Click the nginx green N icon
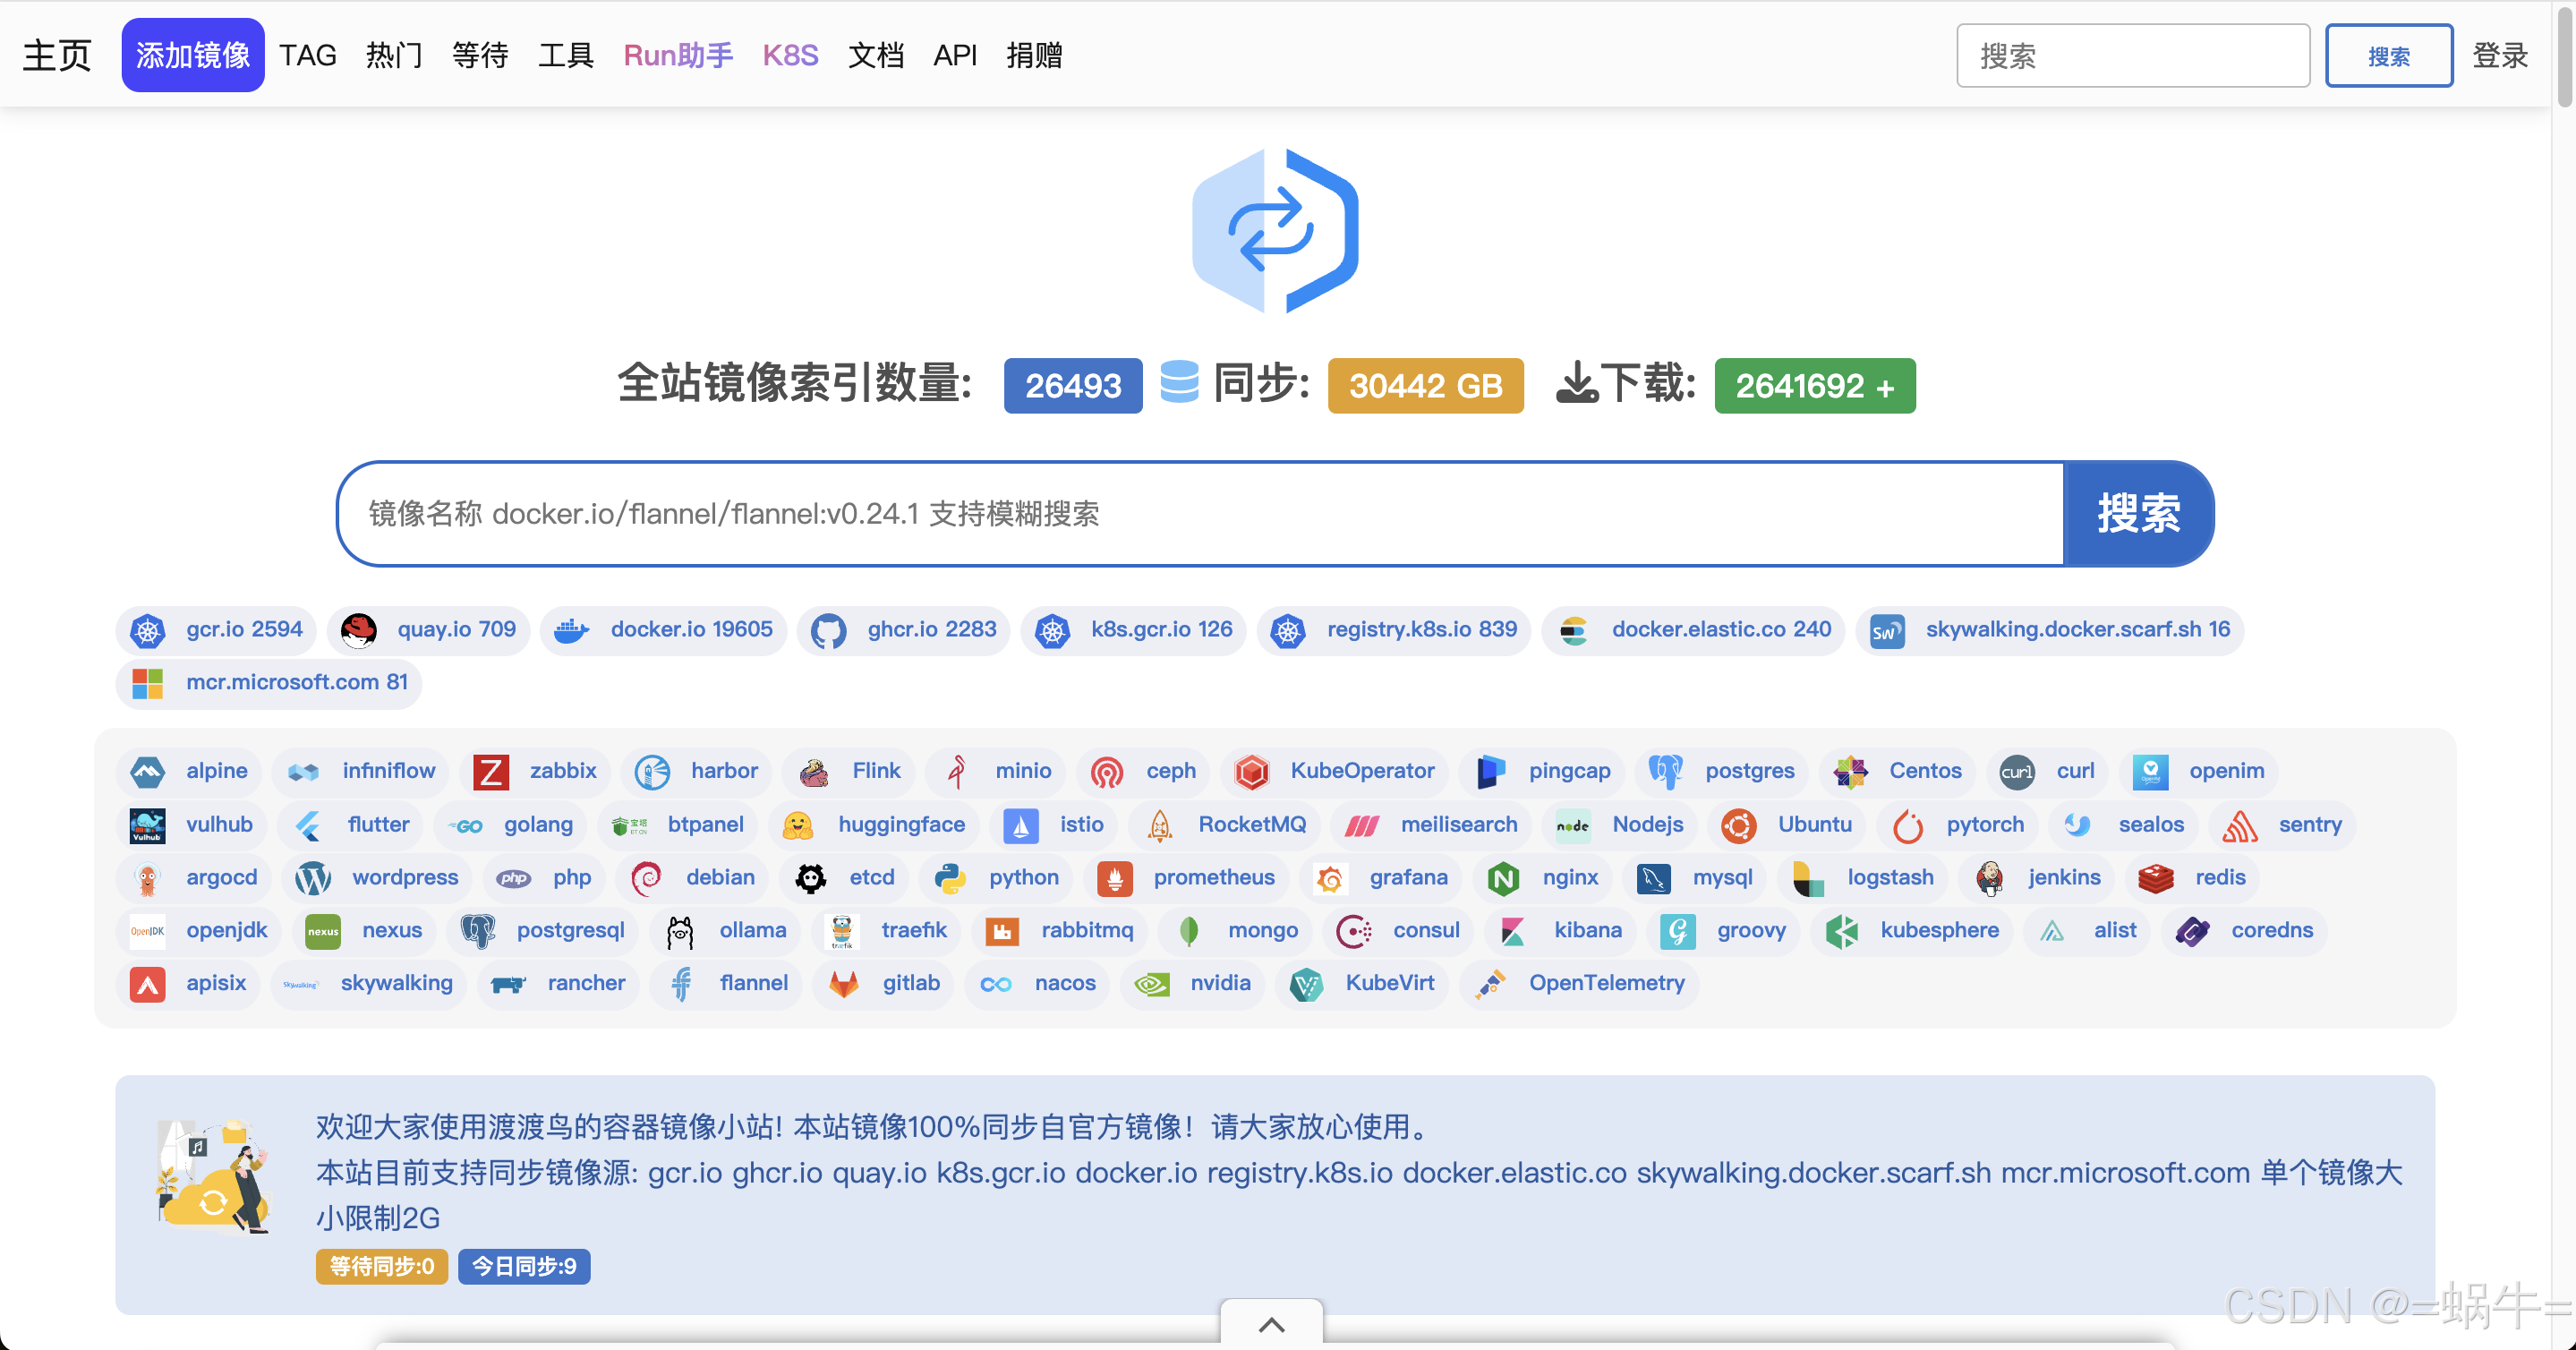 [1503, 878]
